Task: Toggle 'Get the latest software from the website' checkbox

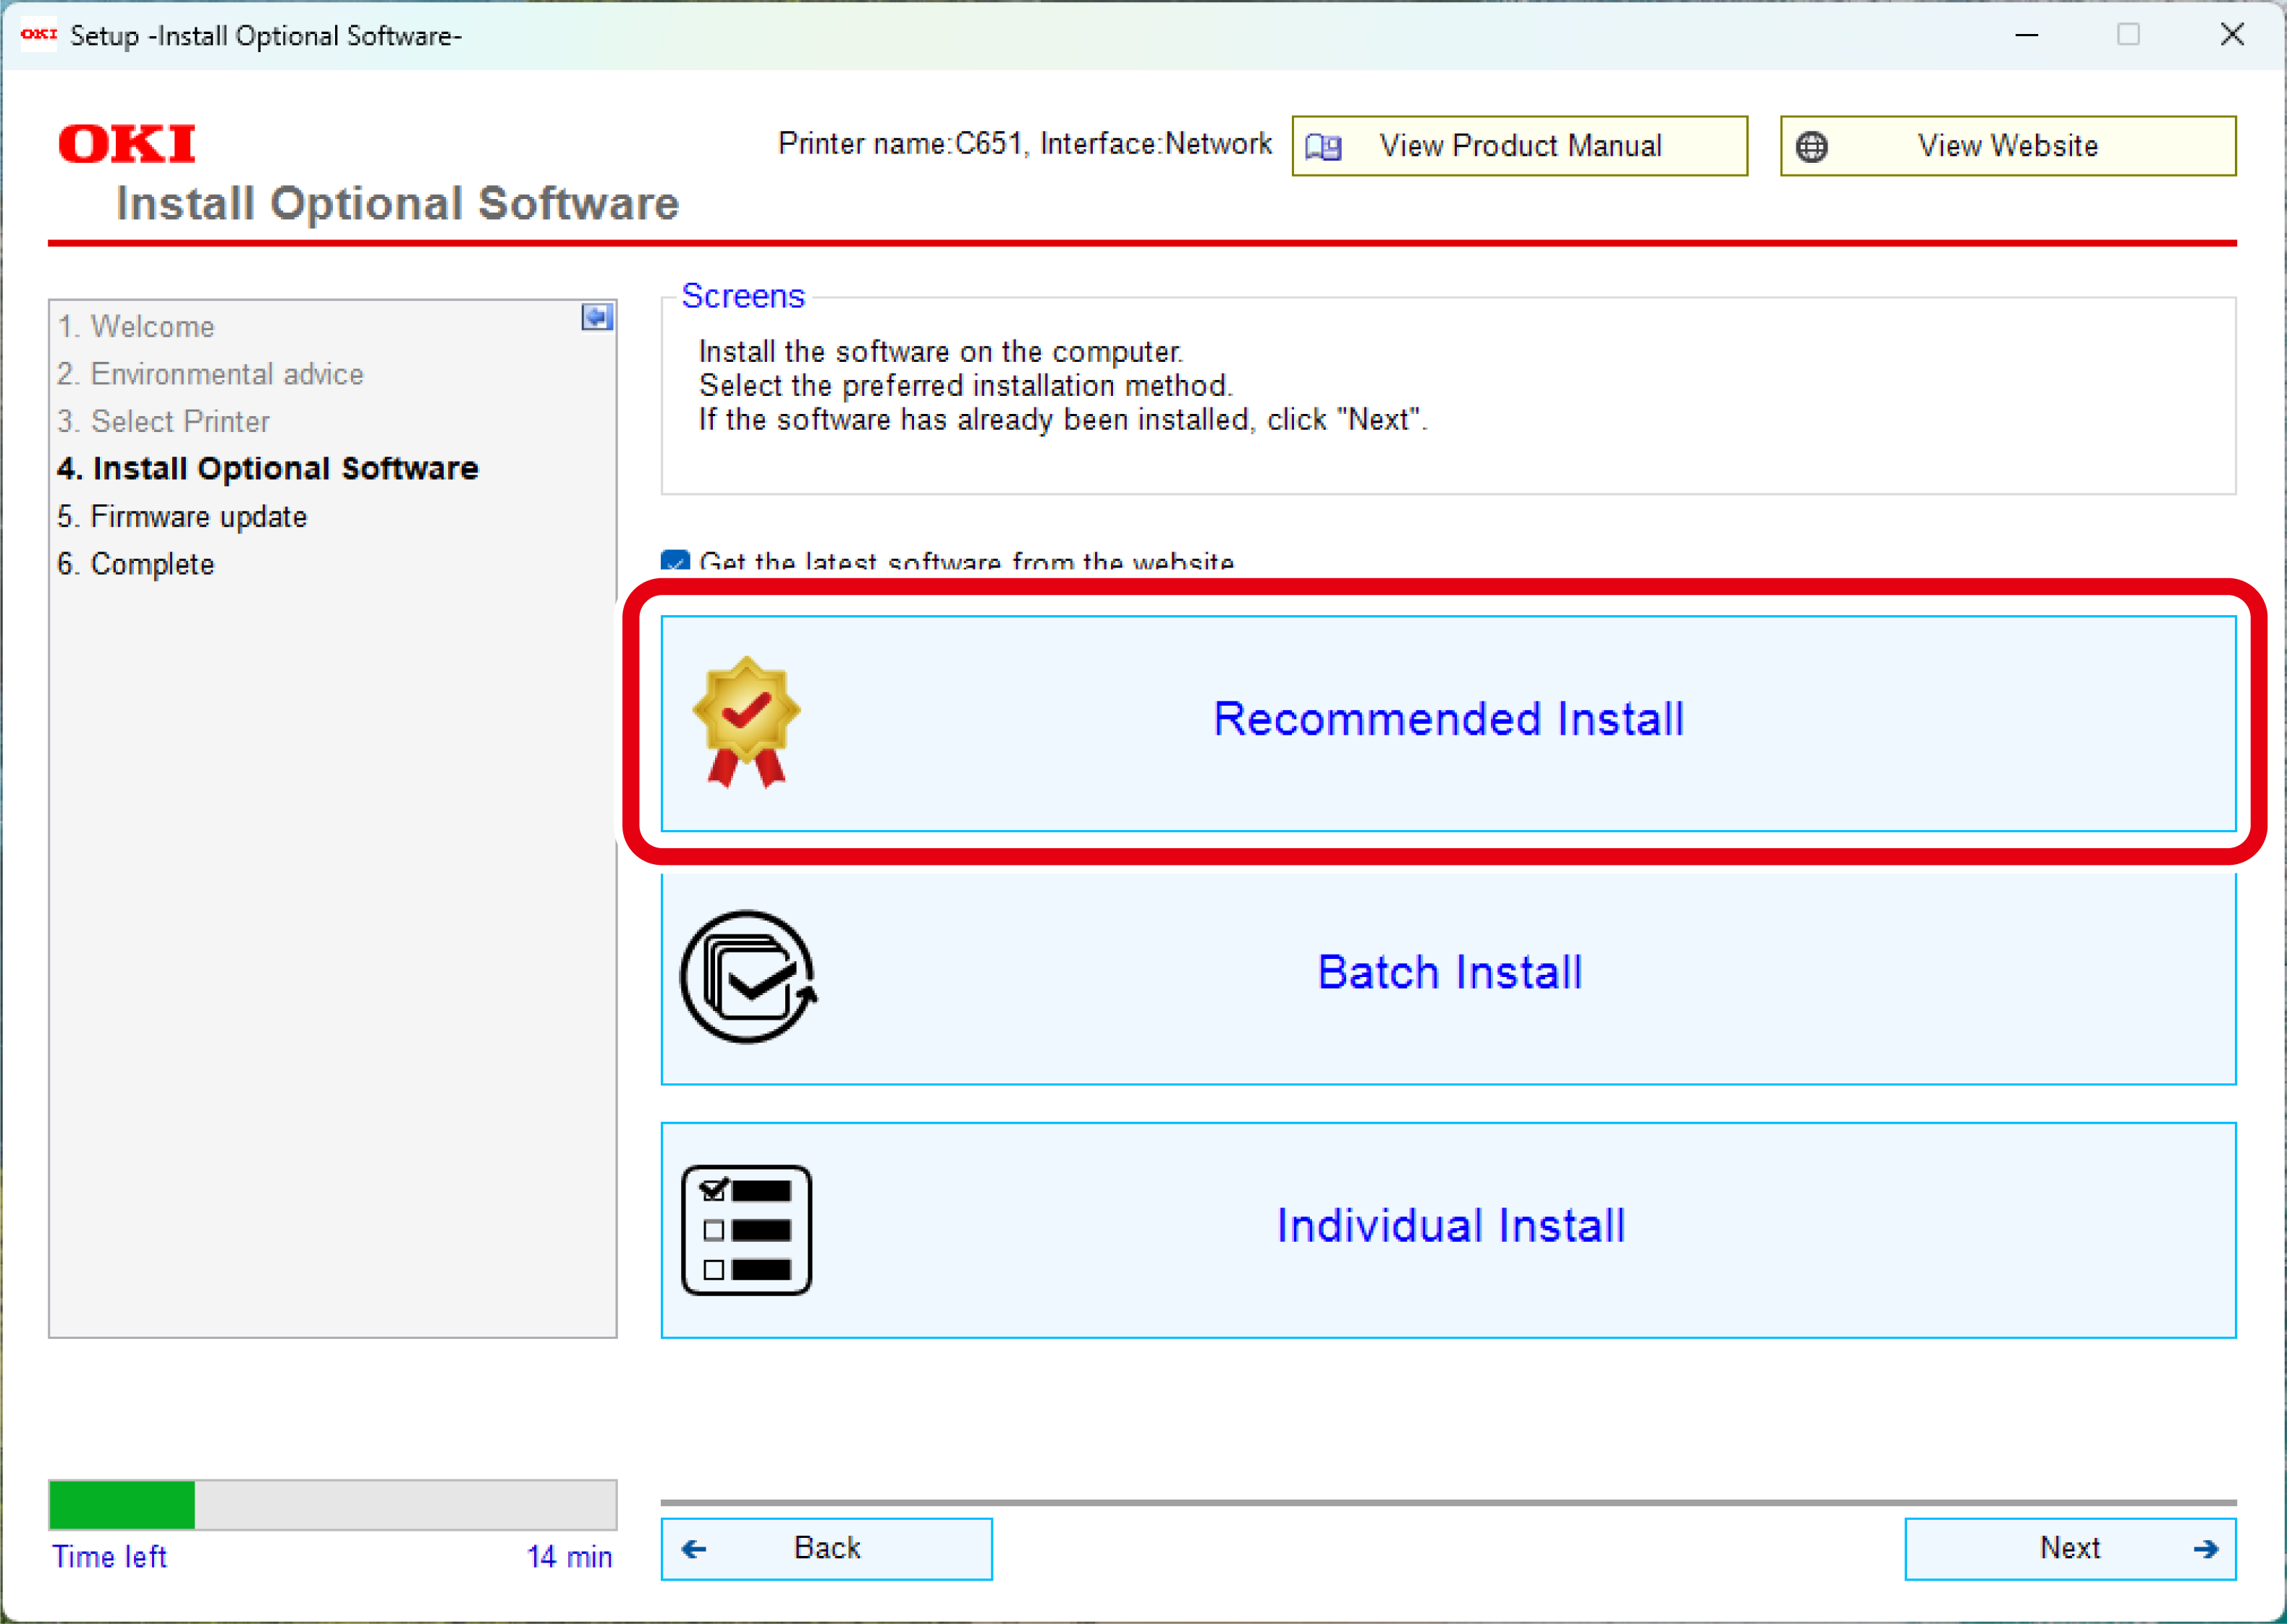Action: 675,560
